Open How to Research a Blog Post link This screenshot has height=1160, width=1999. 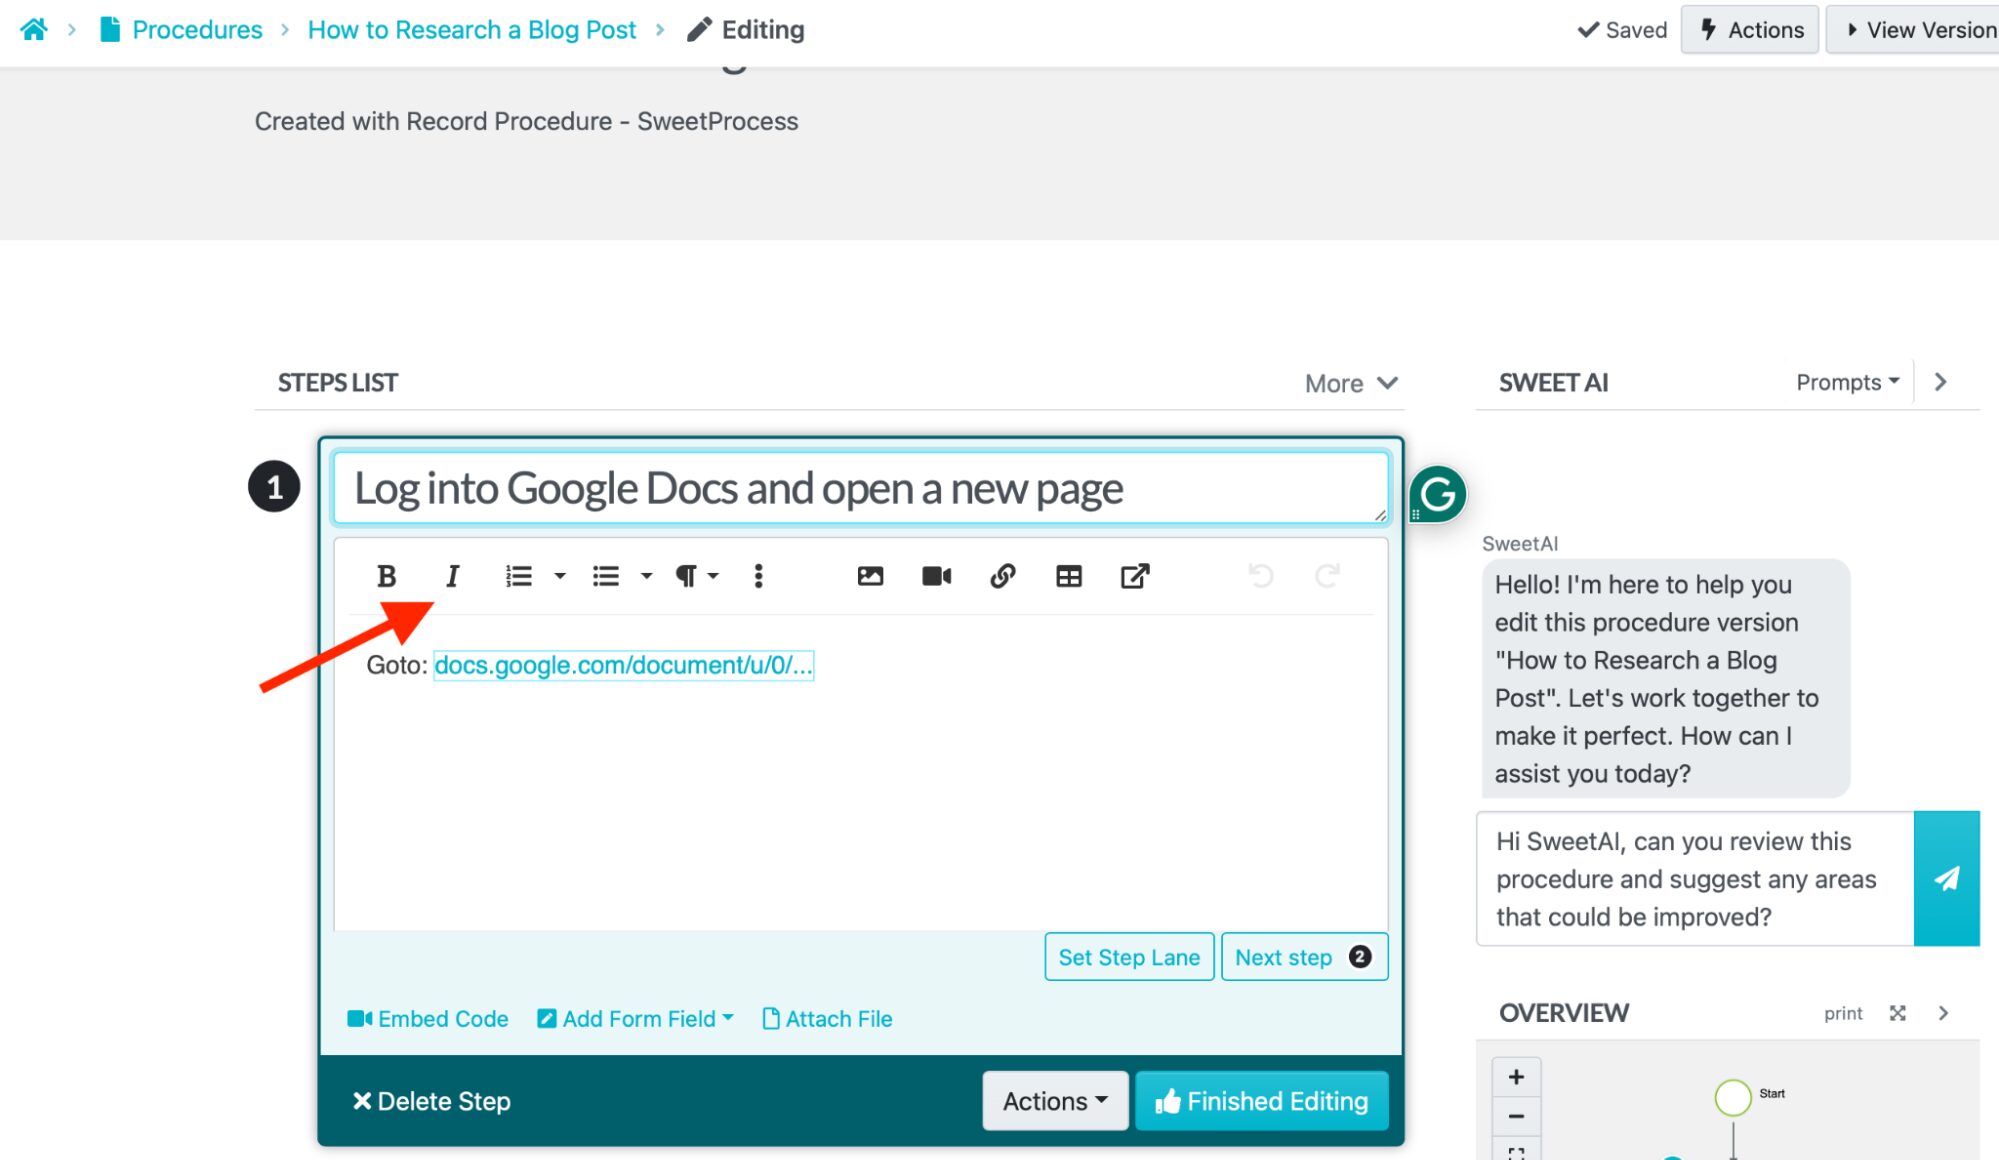pos(471,30)
